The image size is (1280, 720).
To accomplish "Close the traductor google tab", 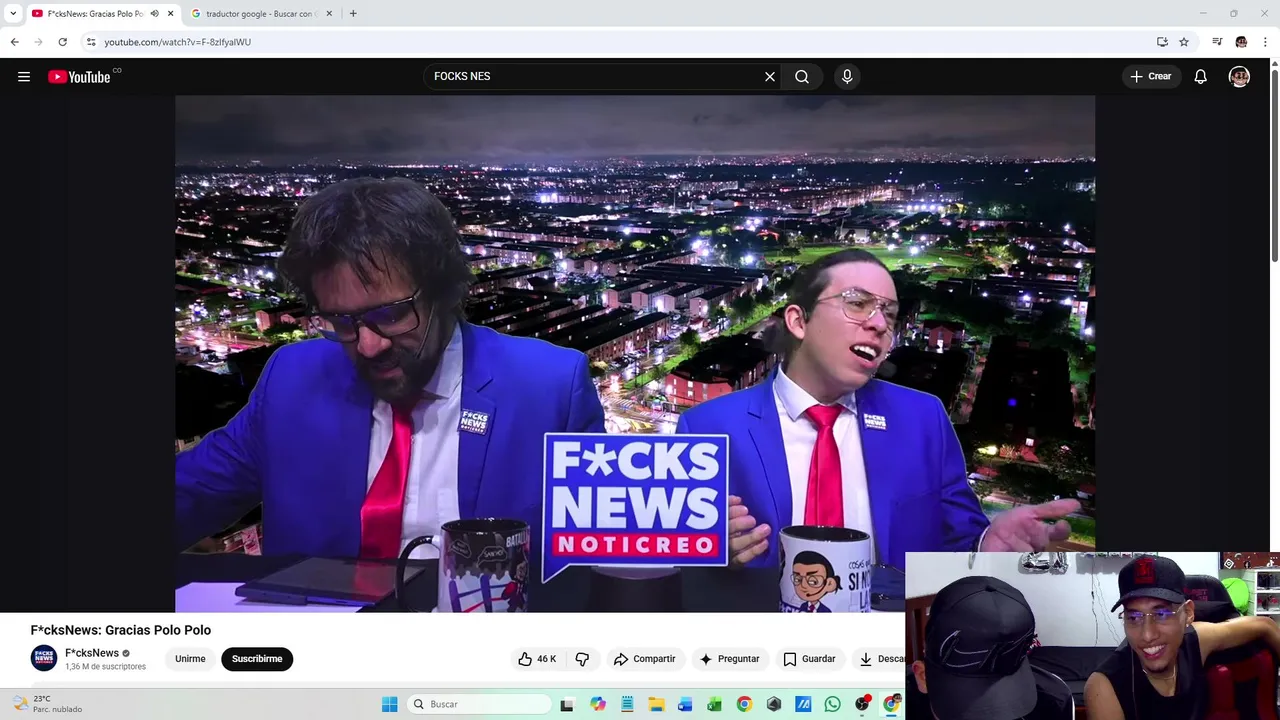I will 328,14.
